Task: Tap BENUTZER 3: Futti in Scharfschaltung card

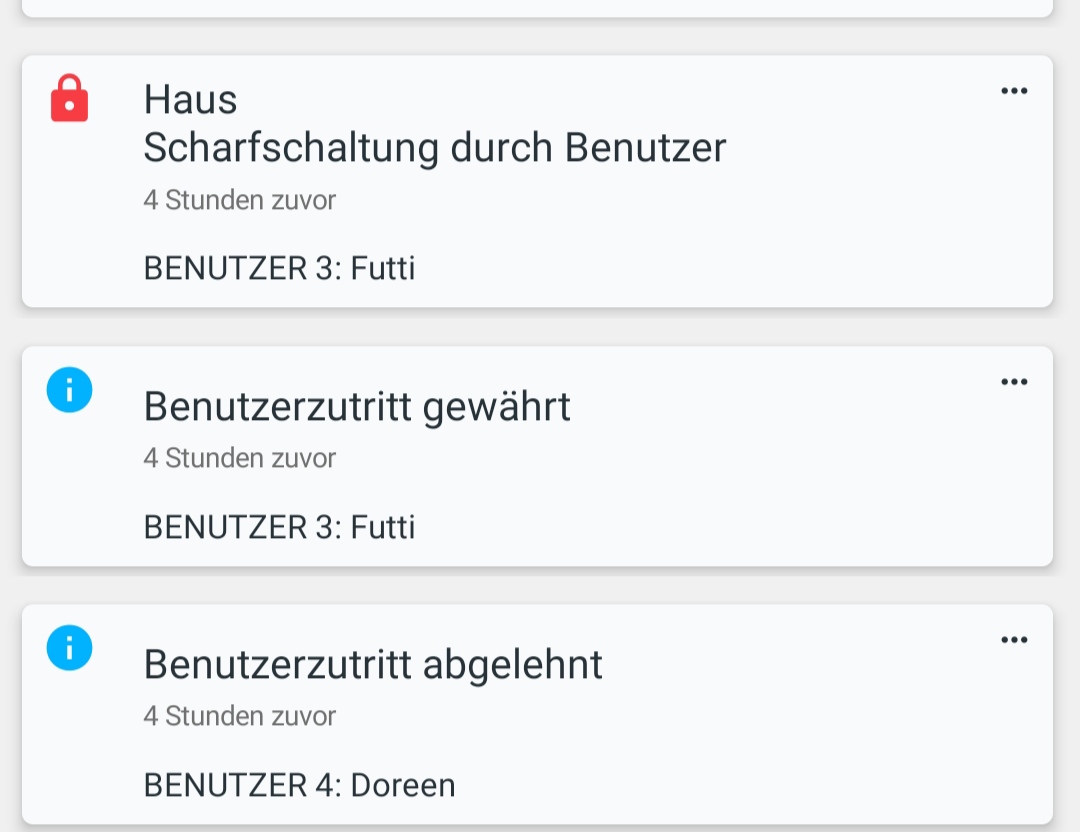Action: point(279,268)
